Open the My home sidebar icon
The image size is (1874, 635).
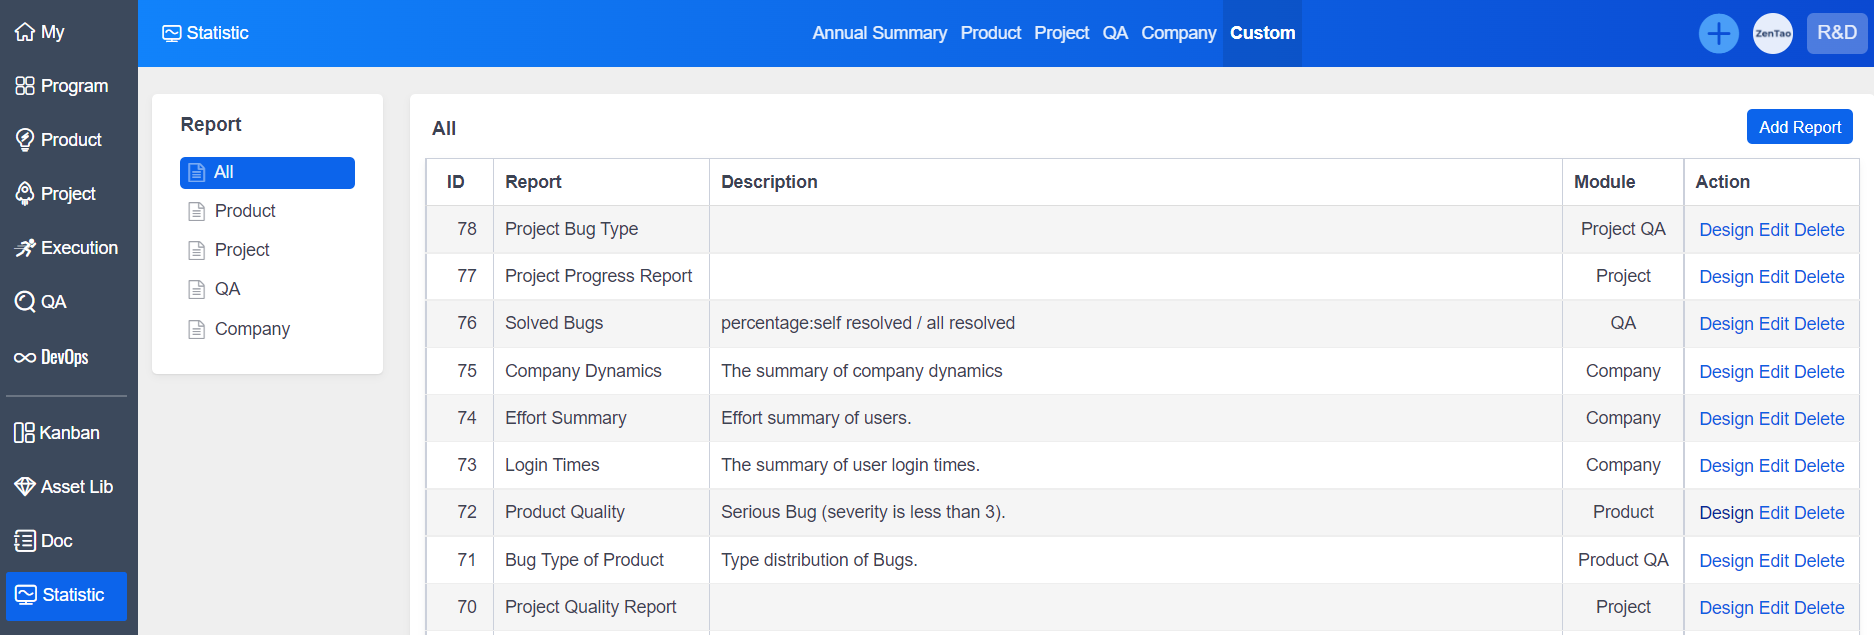tap(40, 32)
